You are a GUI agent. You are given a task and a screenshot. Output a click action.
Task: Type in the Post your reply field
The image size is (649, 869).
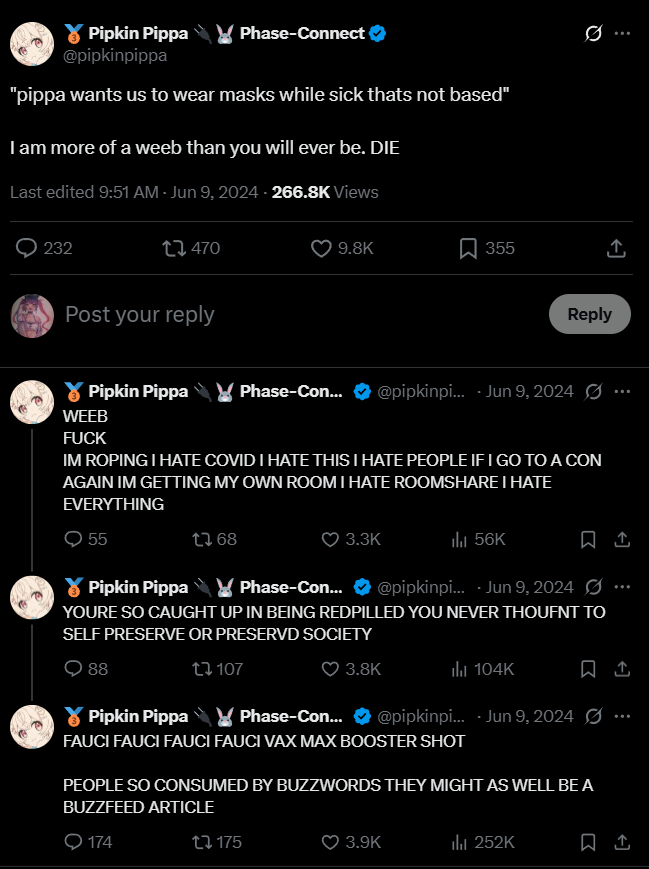coord(300,314)
